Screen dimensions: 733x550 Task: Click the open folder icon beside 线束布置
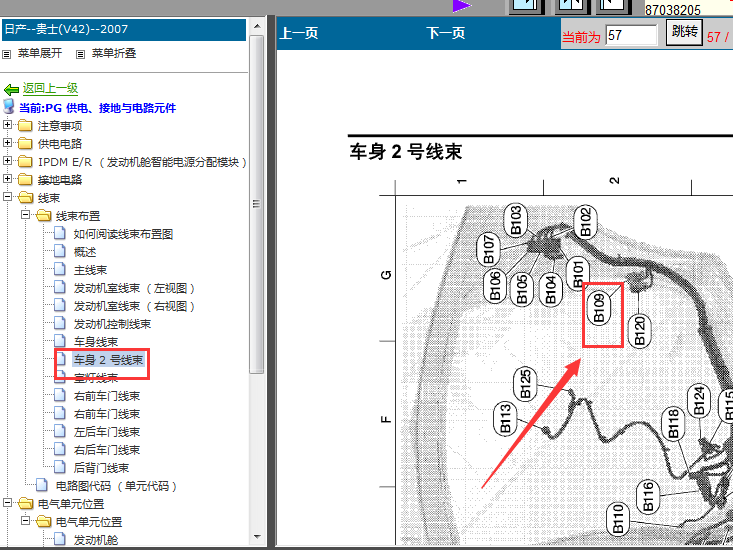coord(43,215)
